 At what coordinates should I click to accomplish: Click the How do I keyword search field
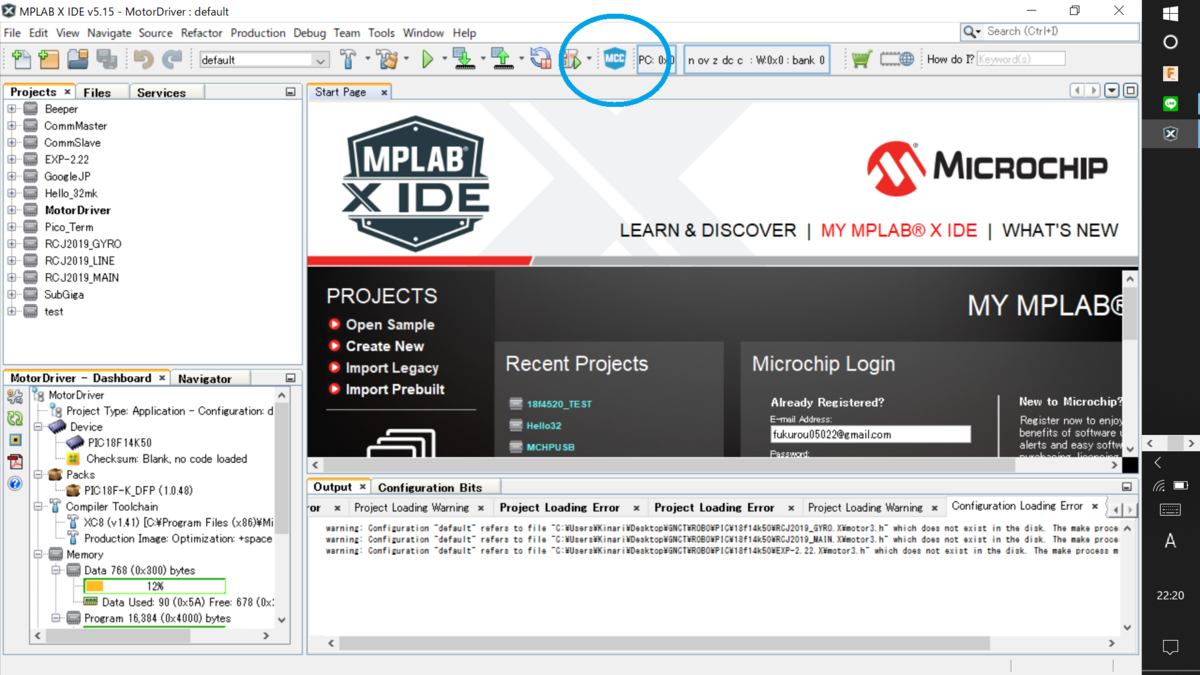(x=1020, y=59)
